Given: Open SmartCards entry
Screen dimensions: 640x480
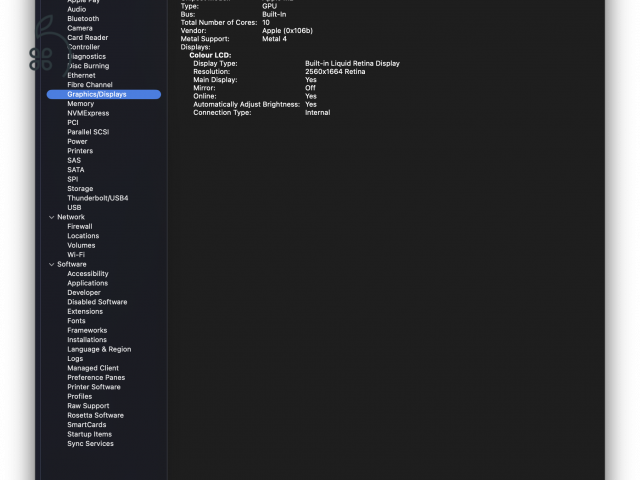Looking at the screenshot, I should tap(87, 425).
